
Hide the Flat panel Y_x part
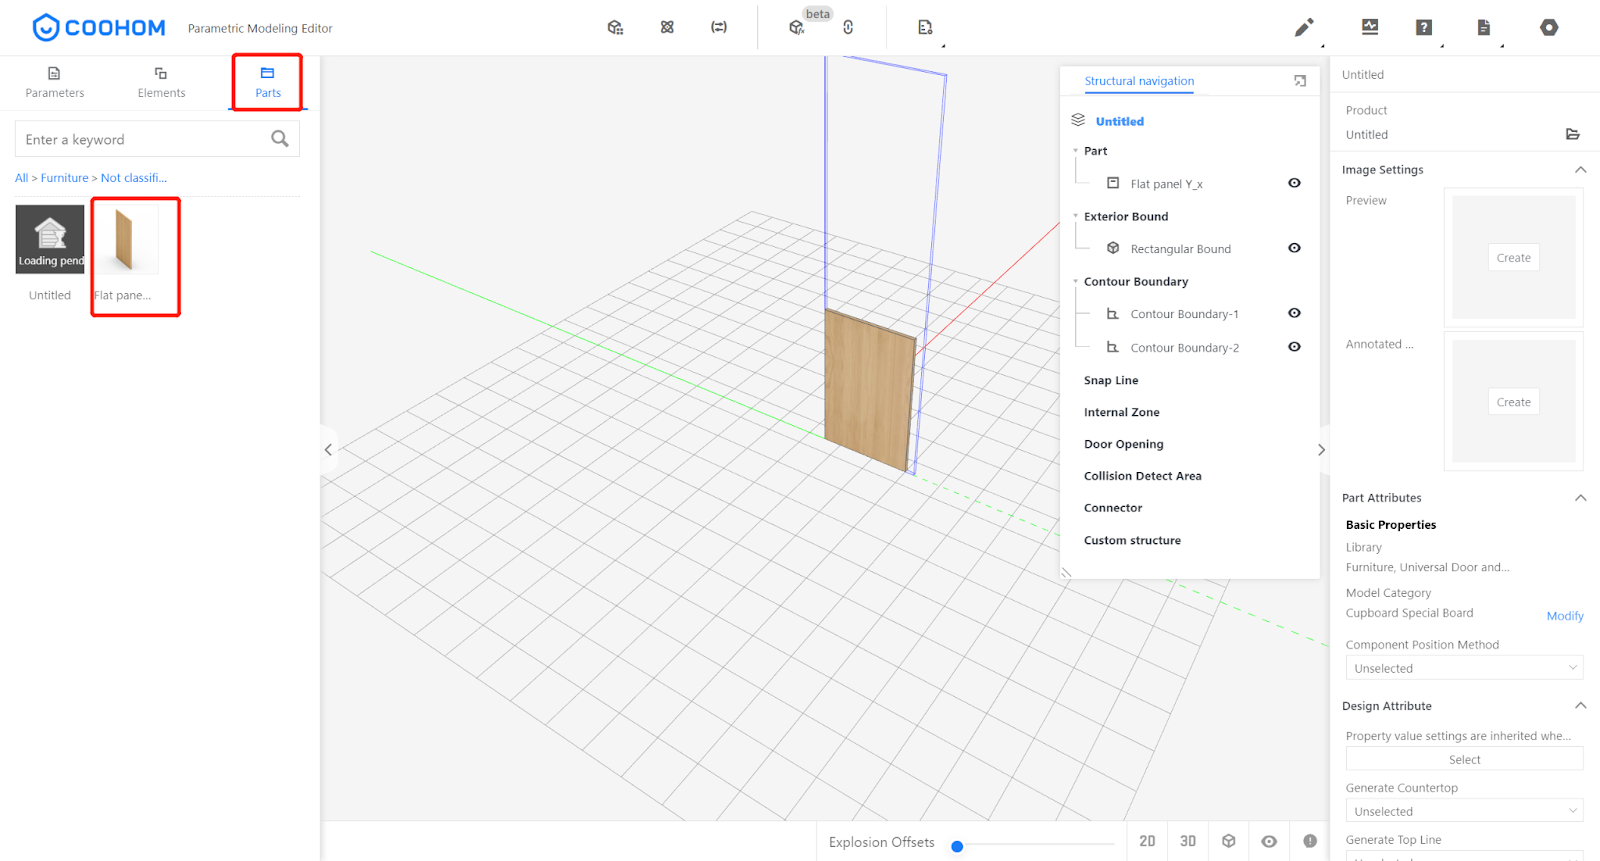[1294, 183]
